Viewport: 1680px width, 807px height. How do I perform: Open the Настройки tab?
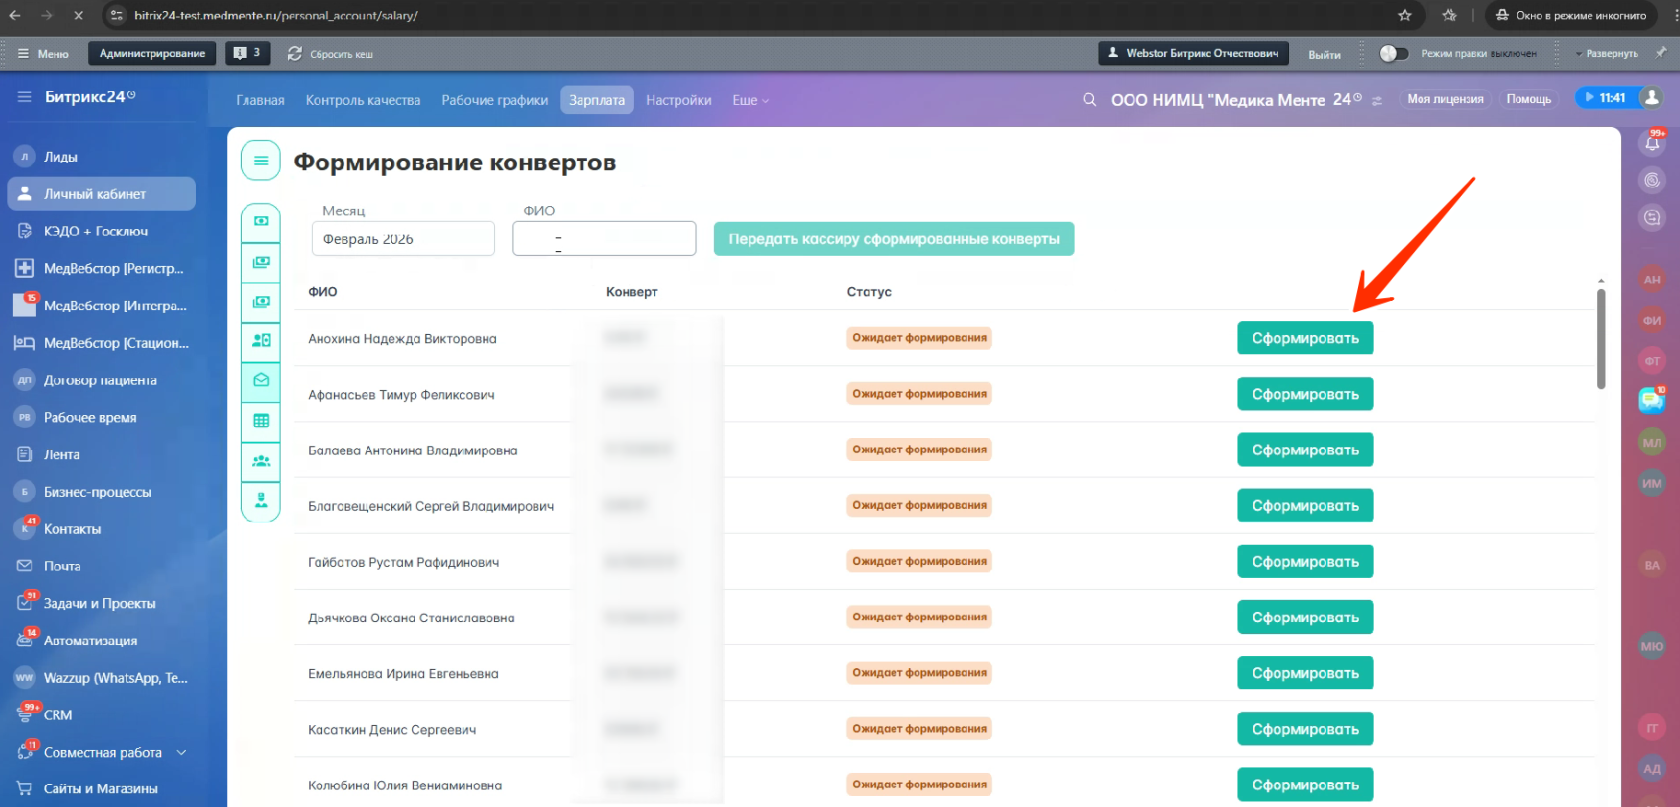point(678,100)
